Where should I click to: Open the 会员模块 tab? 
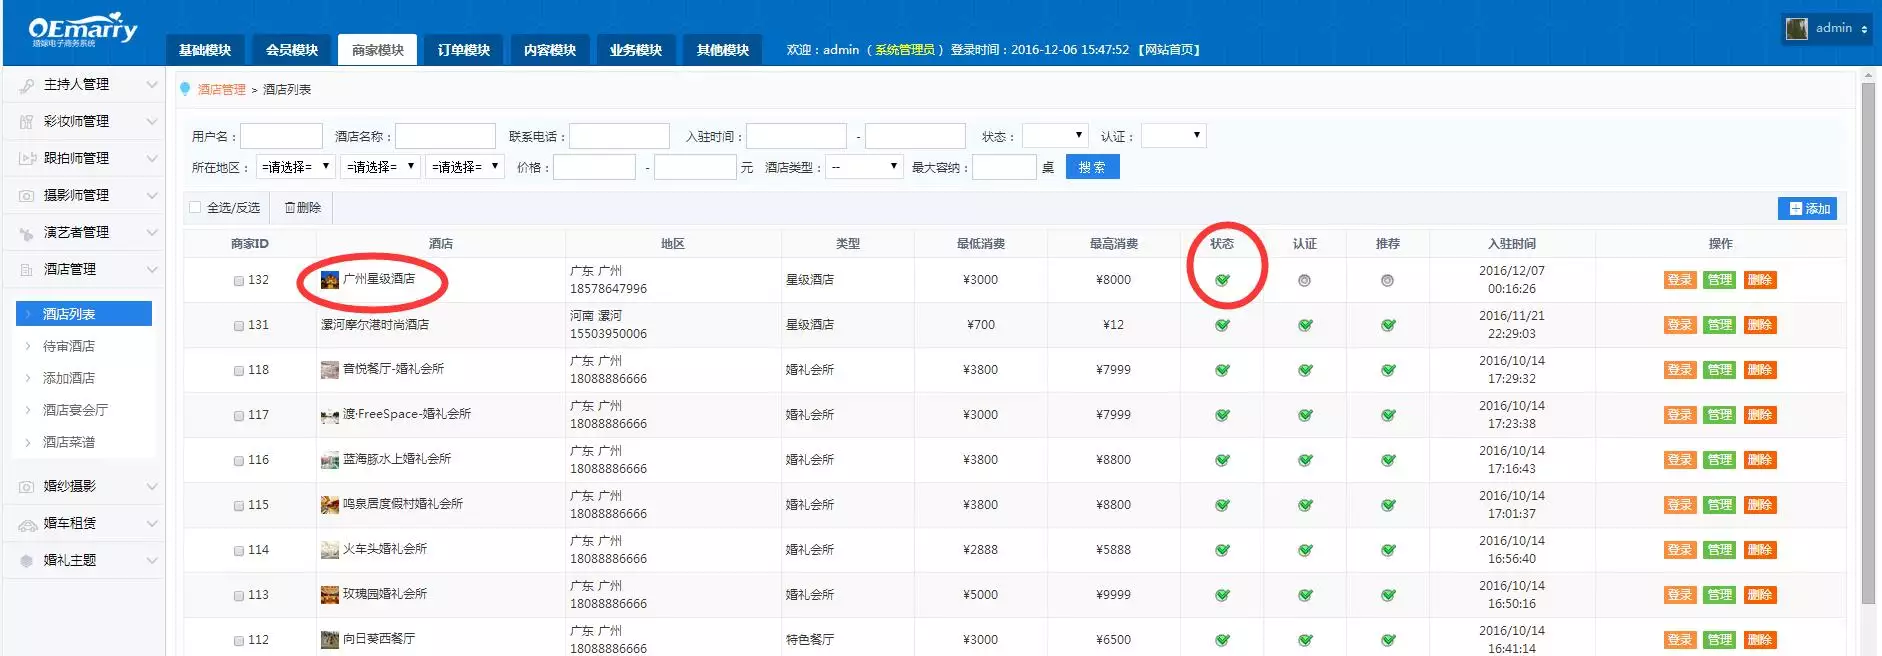292,50
